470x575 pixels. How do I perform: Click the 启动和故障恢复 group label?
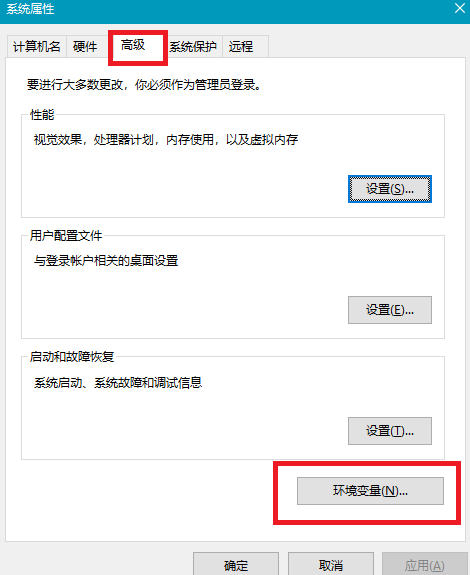pos(72,356)
